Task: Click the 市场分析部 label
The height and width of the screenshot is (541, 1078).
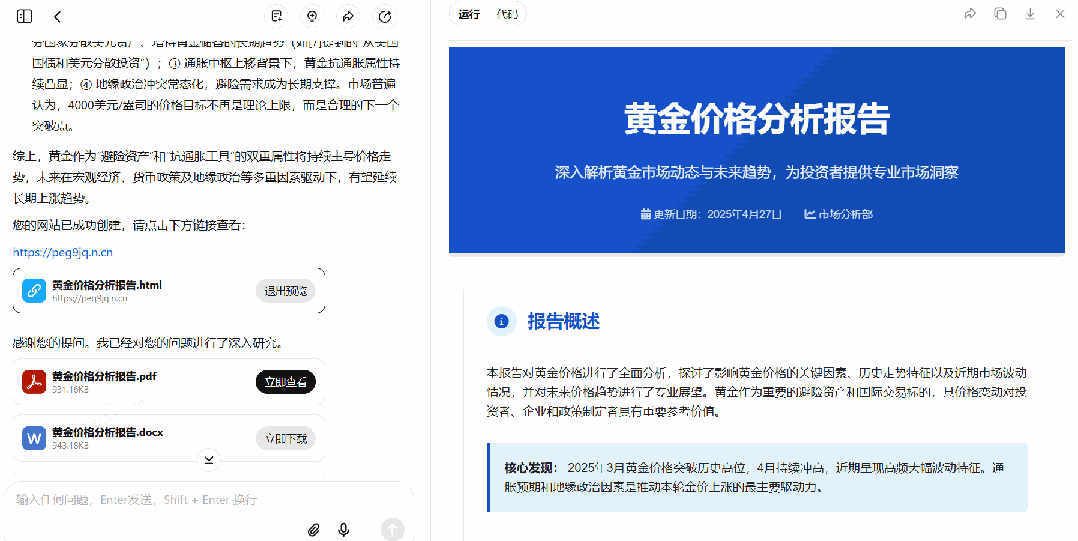Action: [x=846, y=214]
